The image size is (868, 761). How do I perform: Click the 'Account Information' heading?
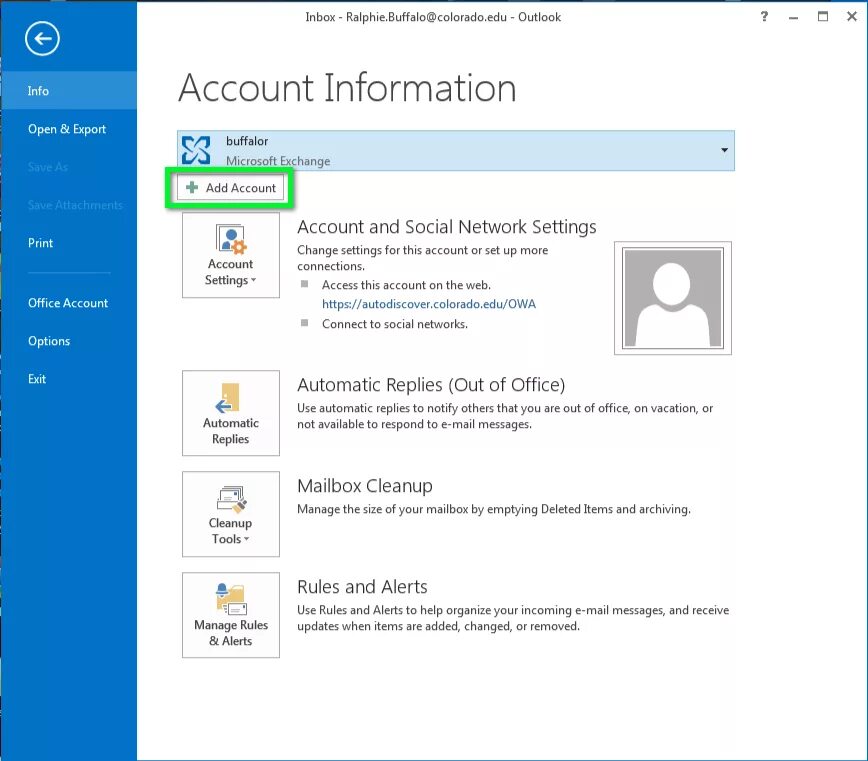click(347, 88)
